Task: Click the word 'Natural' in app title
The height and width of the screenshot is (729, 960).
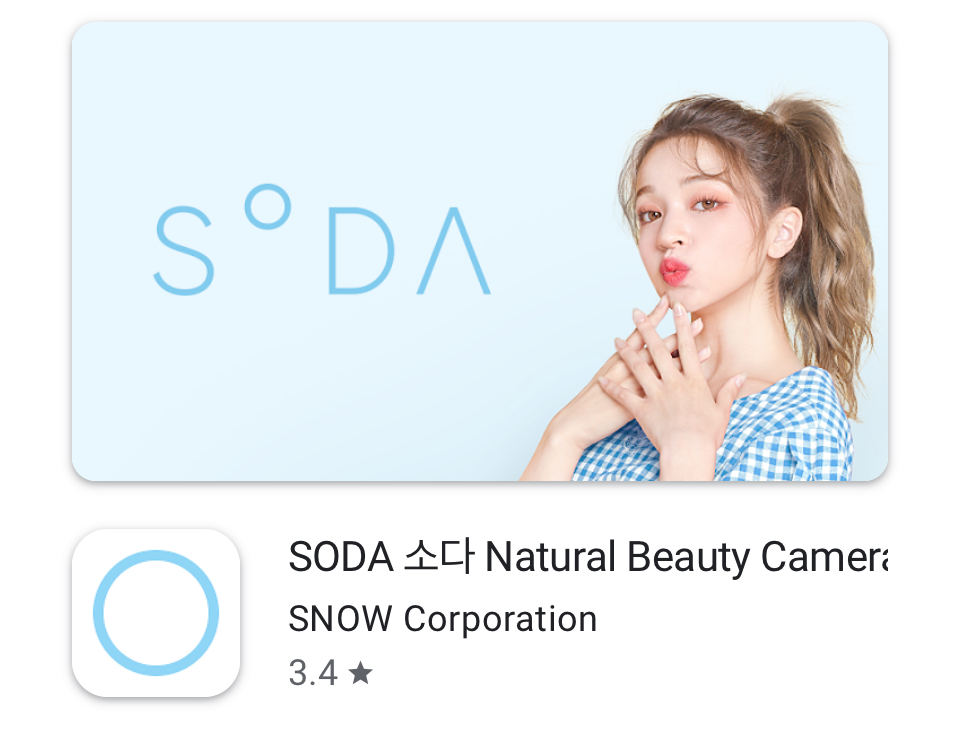Action: tap(550, 556)
